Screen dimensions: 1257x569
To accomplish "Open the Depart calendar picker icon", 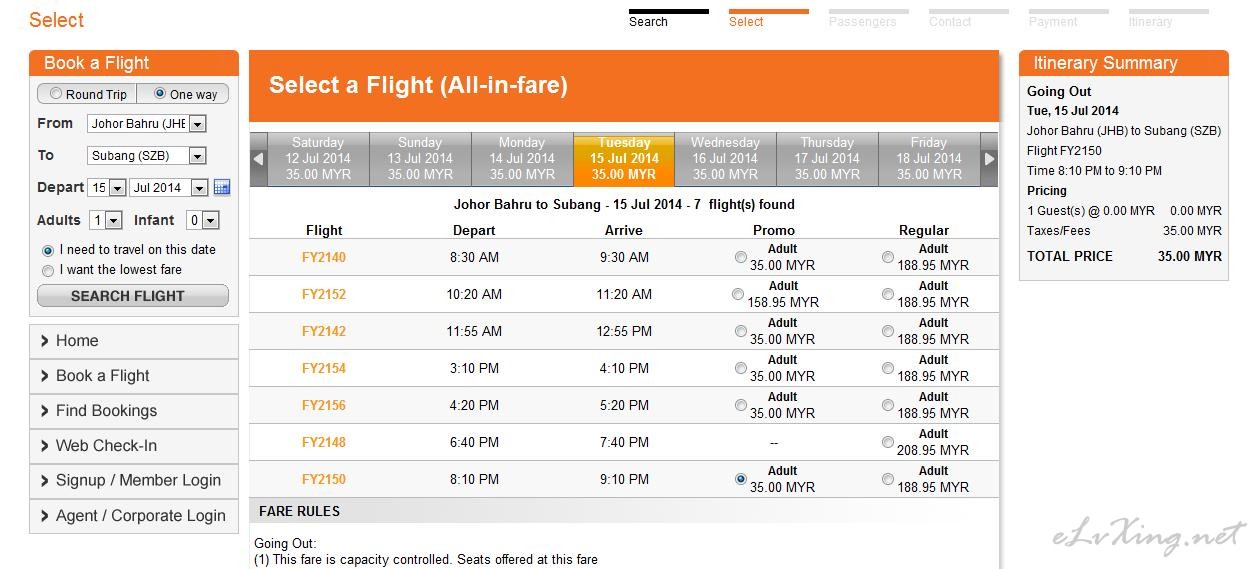I will point(222,188).
